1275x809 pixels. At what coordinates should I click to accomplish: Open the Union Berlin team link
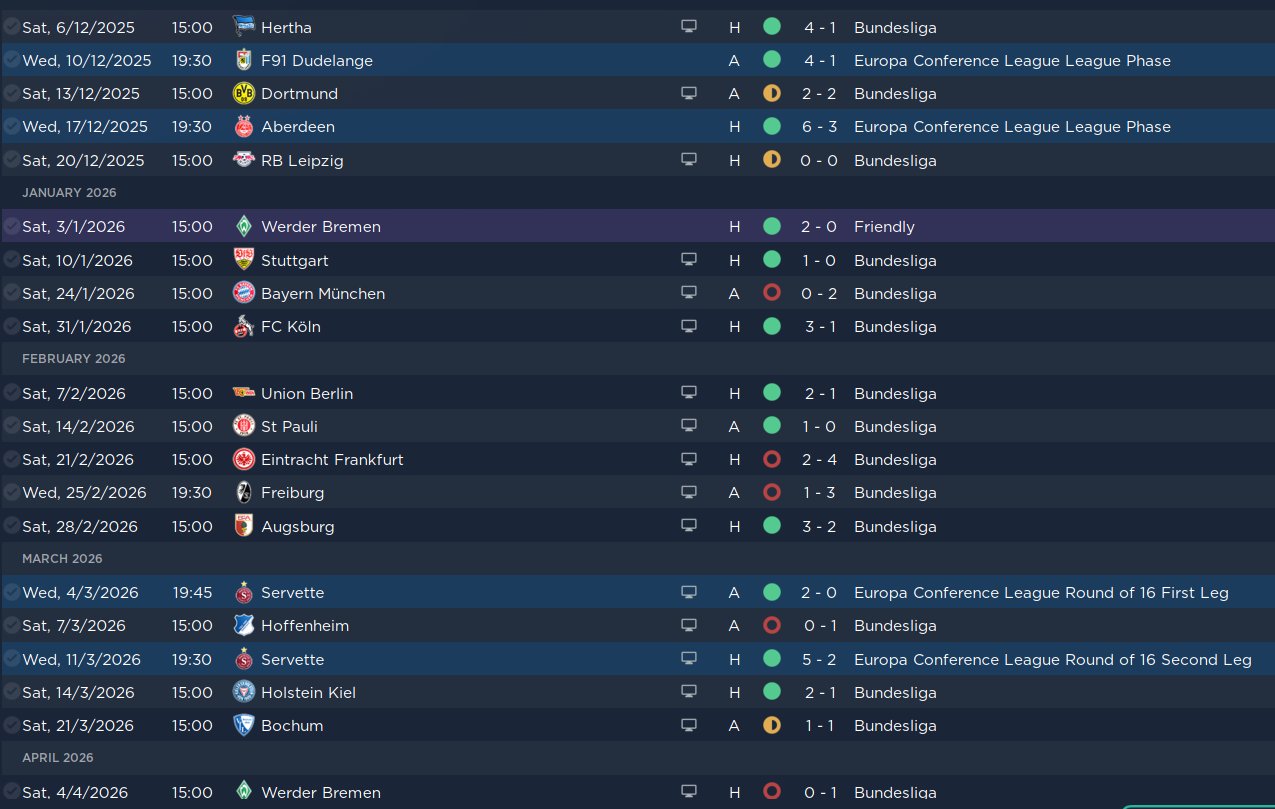[x=306, y=393]
